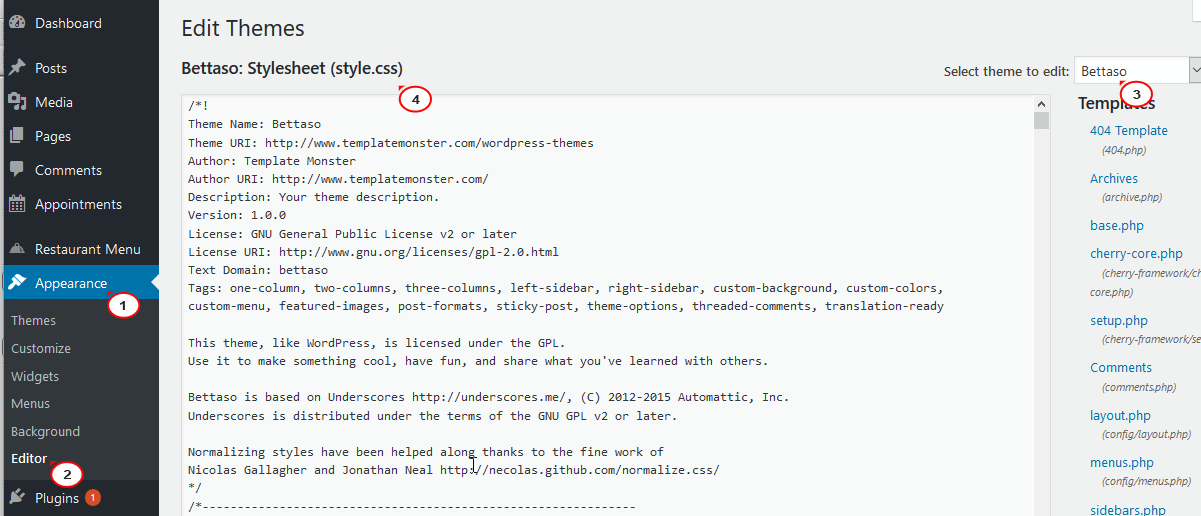Open base.php template
This screenshot has width=1201, height=516.
(1117, 226)
